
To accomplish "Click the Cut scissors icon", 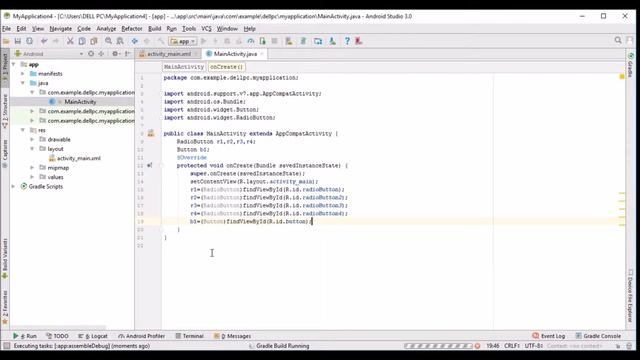I will click(70, 41).
